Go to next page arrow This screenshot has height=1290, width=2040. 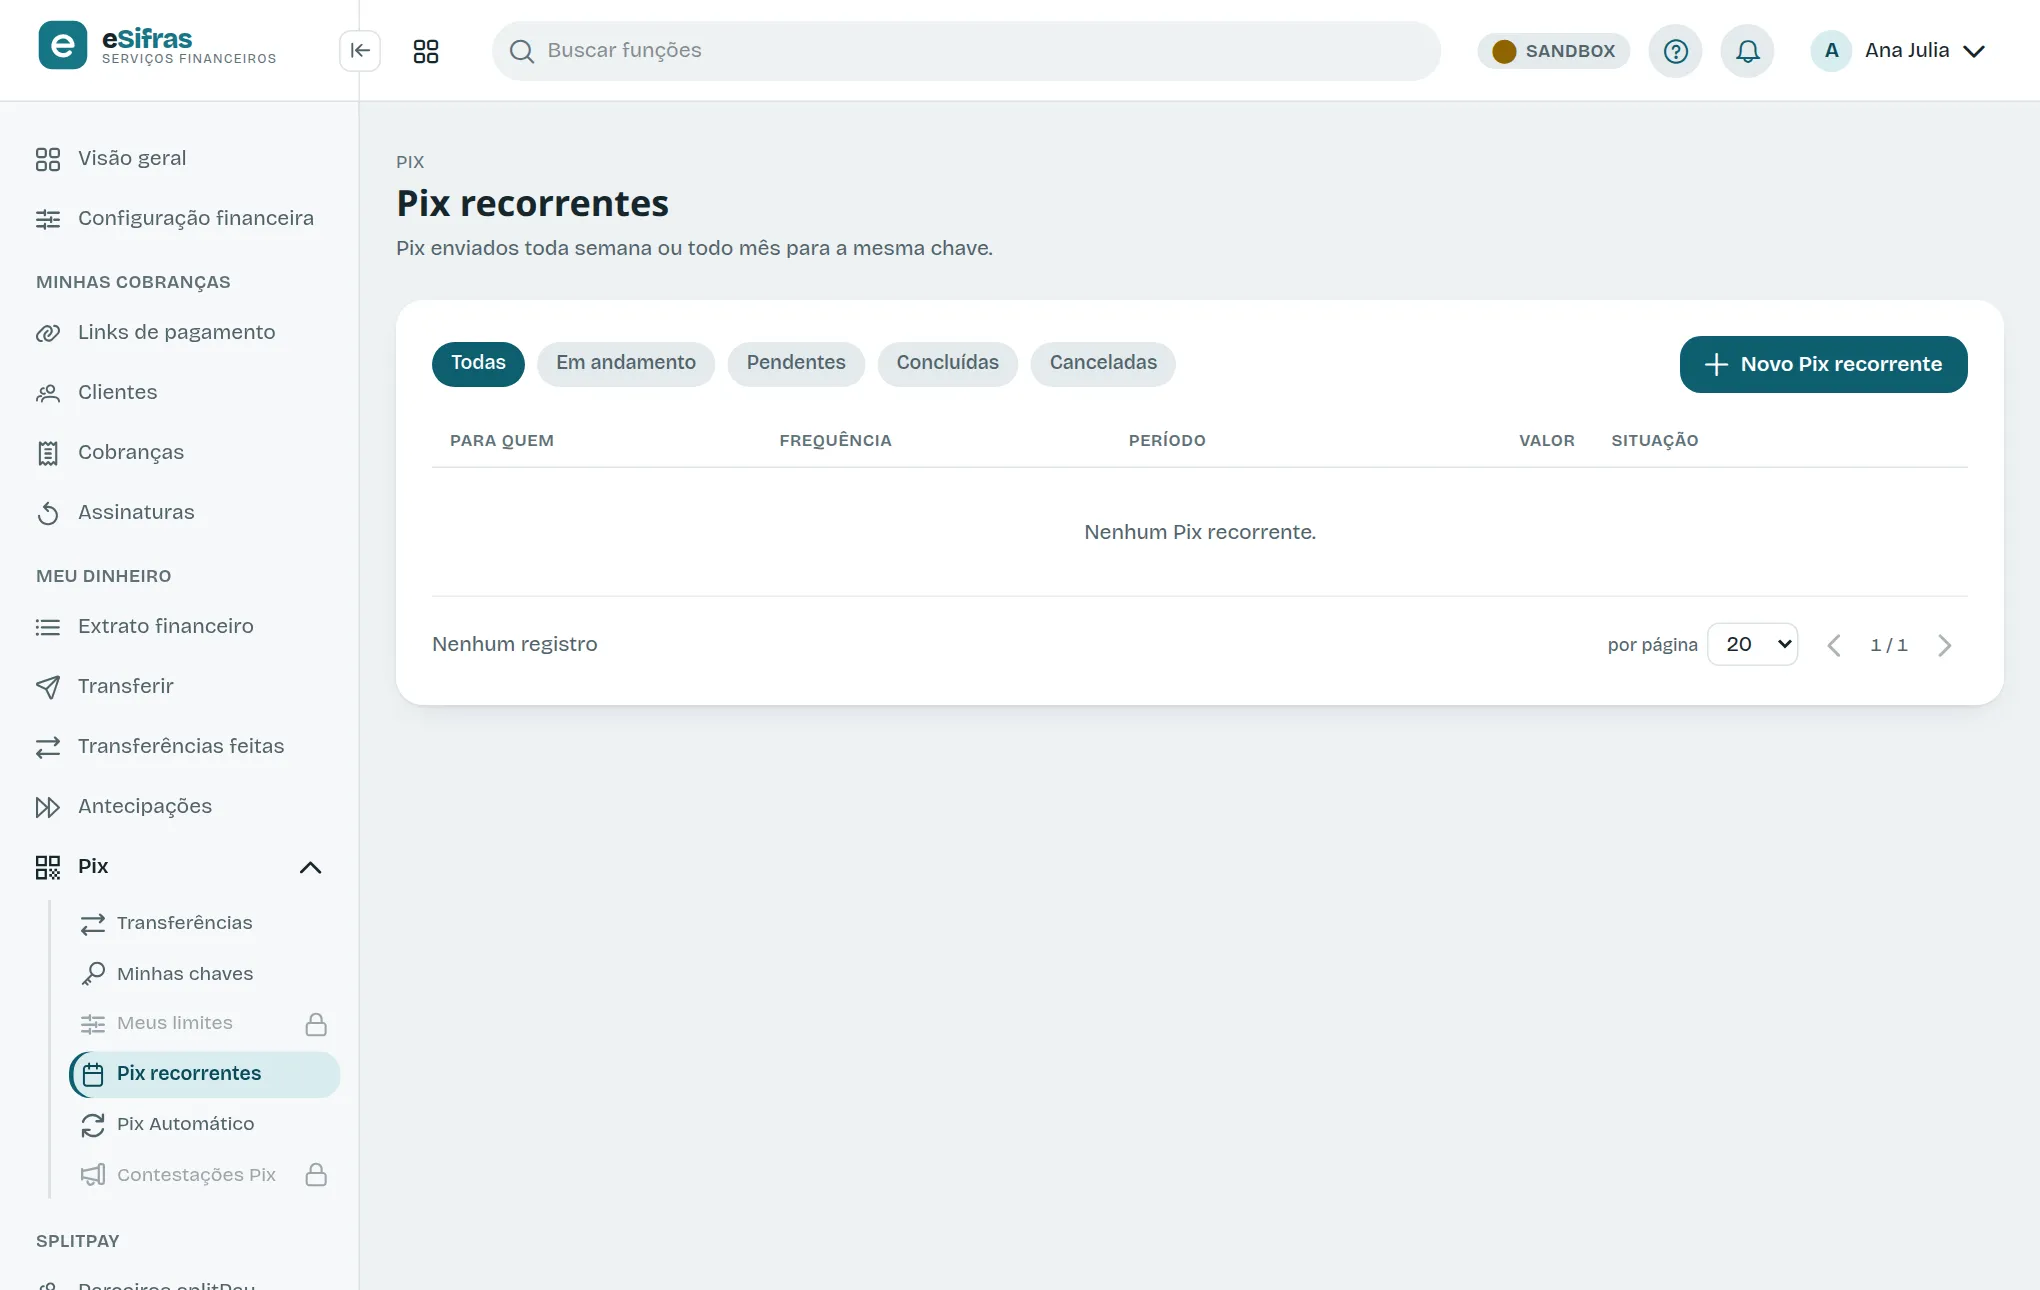point(1944,645)
